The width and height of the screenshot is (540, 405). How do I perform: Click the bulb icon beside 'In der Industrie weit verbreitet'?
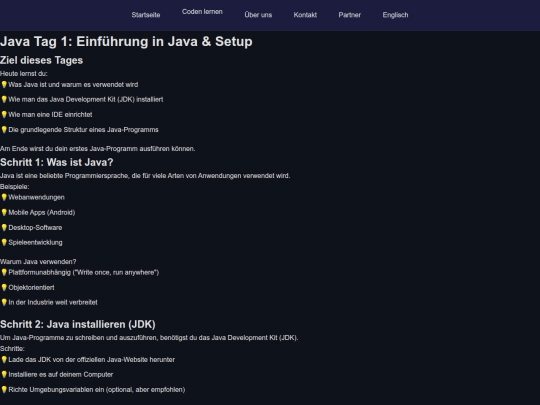pyautogui.click(x=4, y=302)
